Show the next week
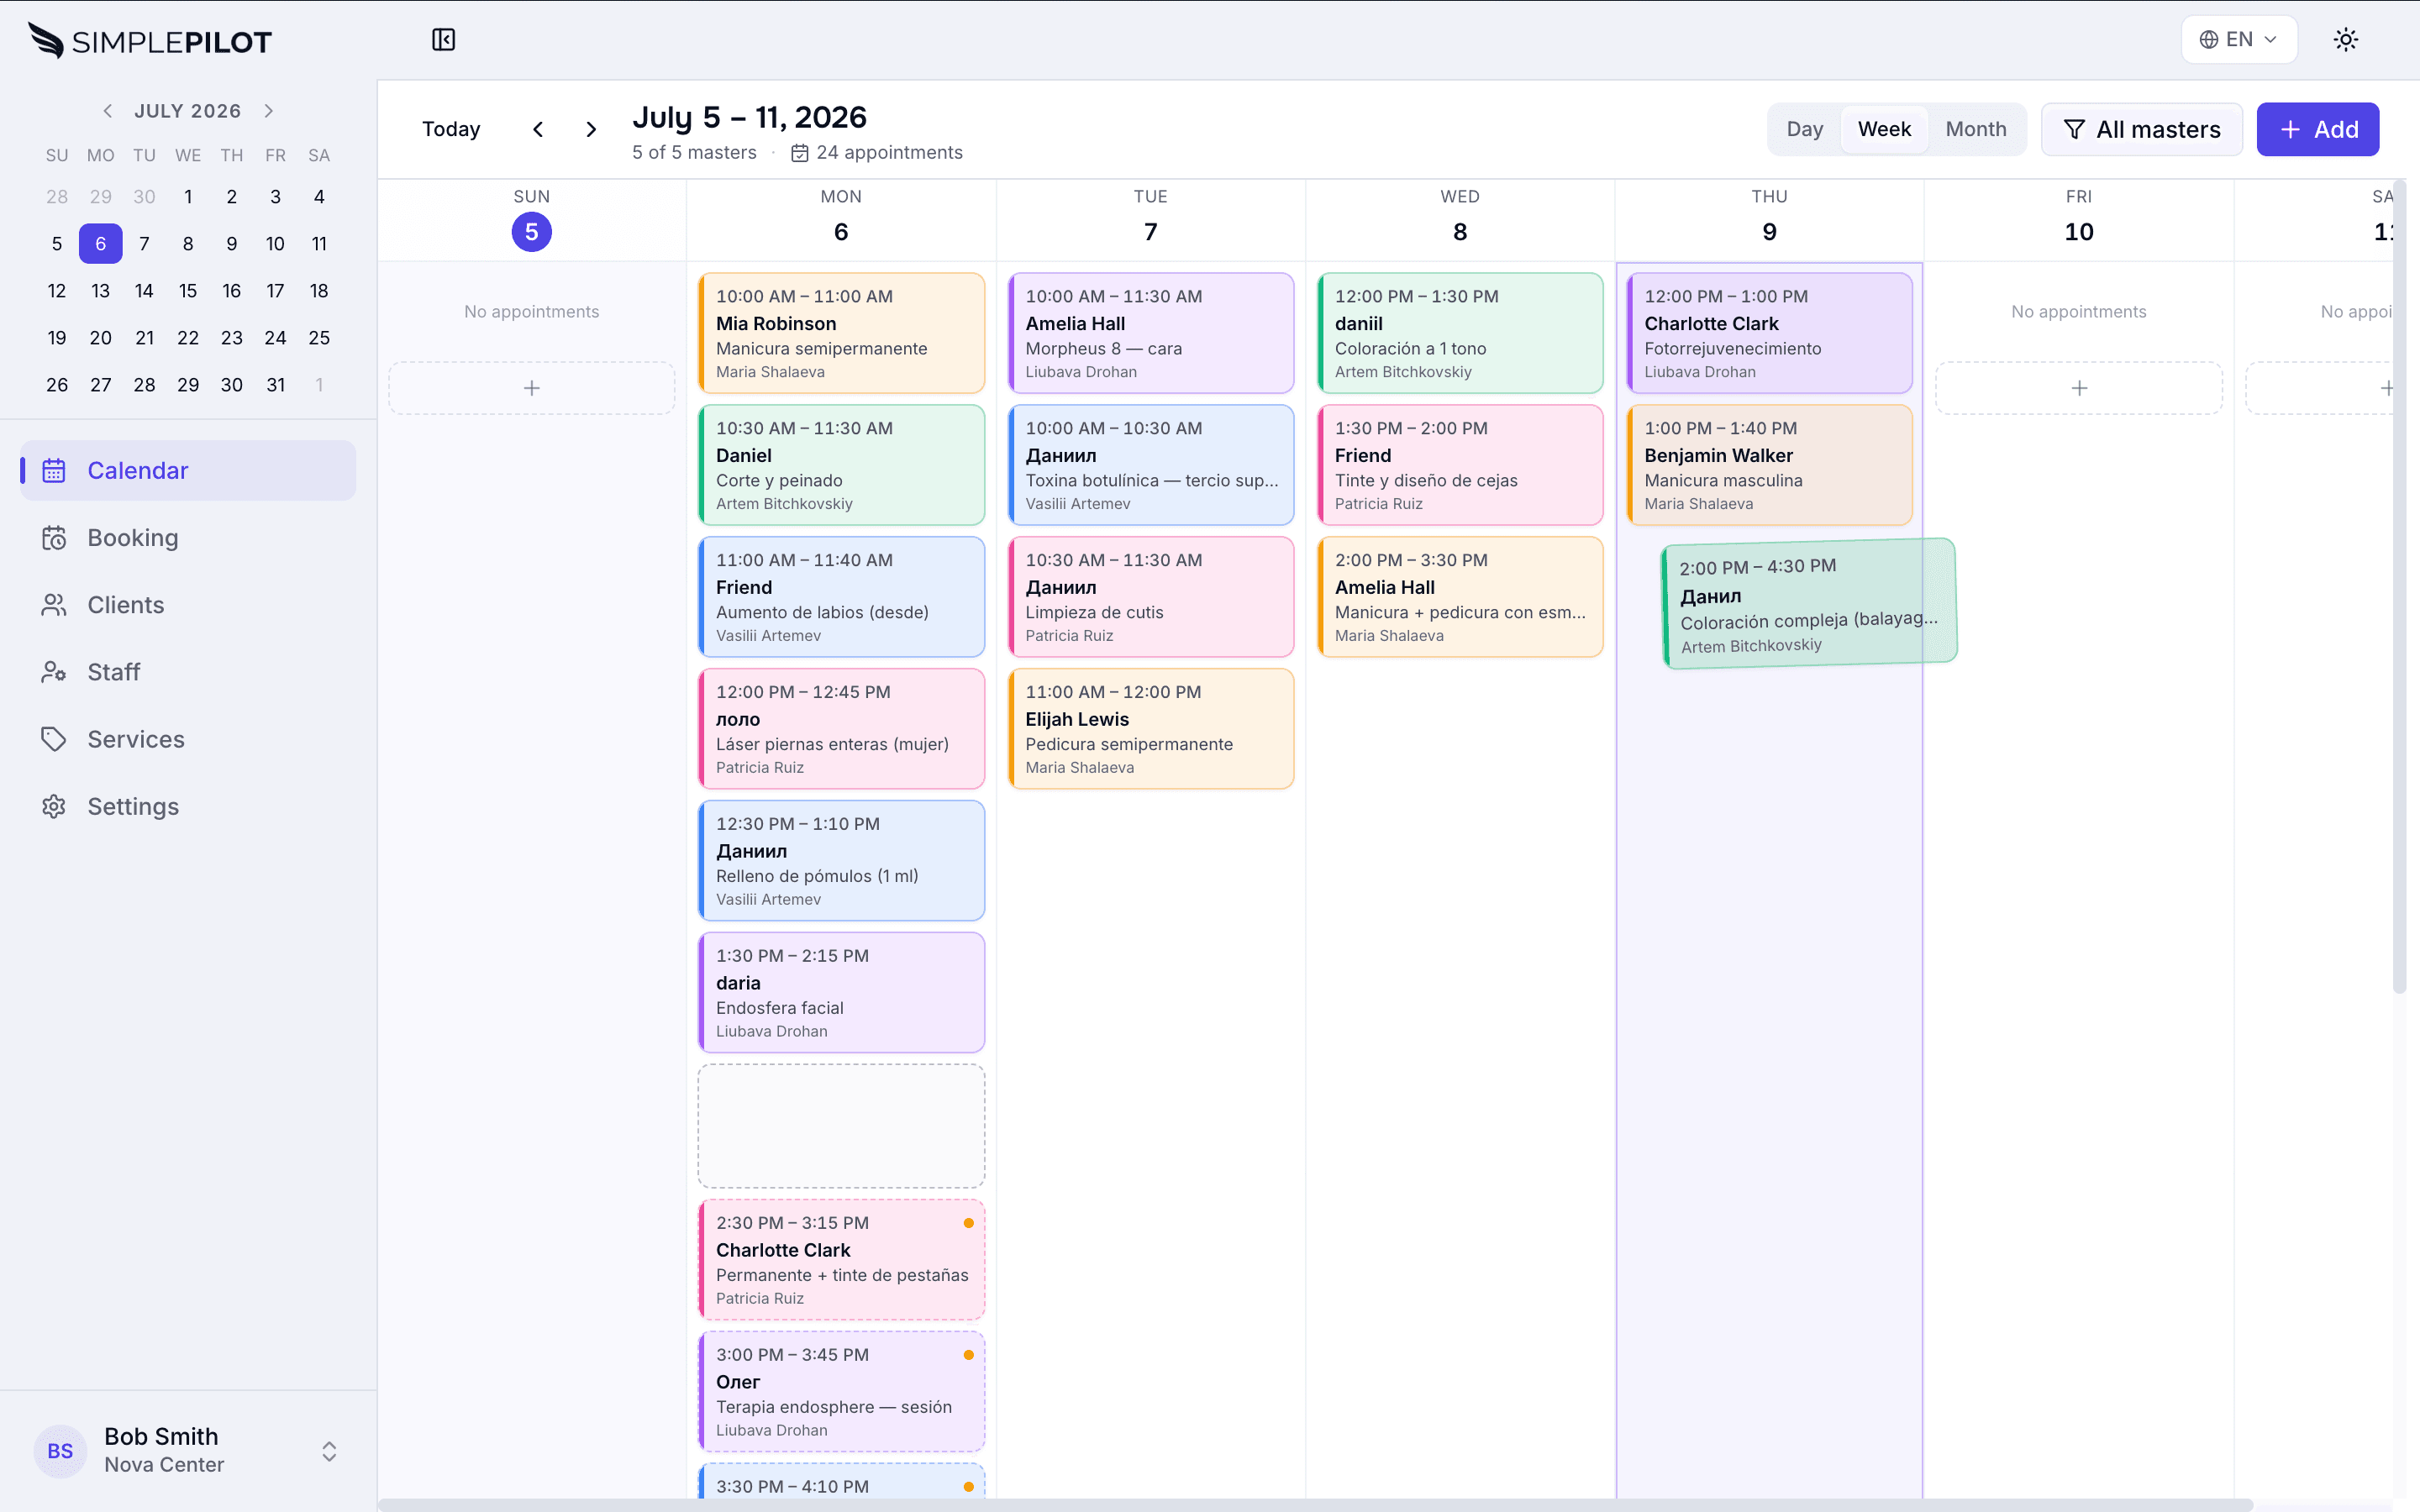The width and height of the screenshot is (2420, 1512). tap(591, 129)
